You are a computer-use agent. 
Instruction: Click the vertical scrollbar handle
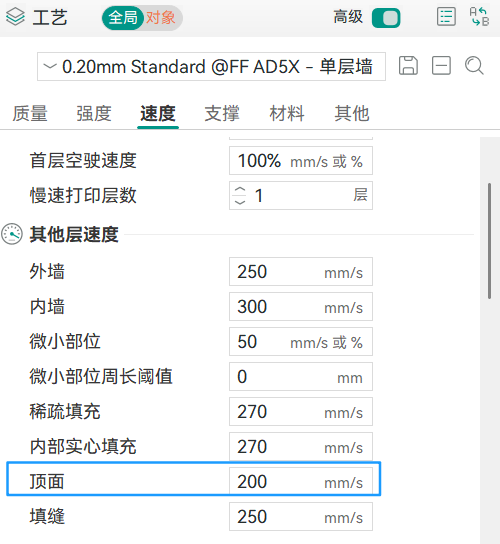[489, 241]
